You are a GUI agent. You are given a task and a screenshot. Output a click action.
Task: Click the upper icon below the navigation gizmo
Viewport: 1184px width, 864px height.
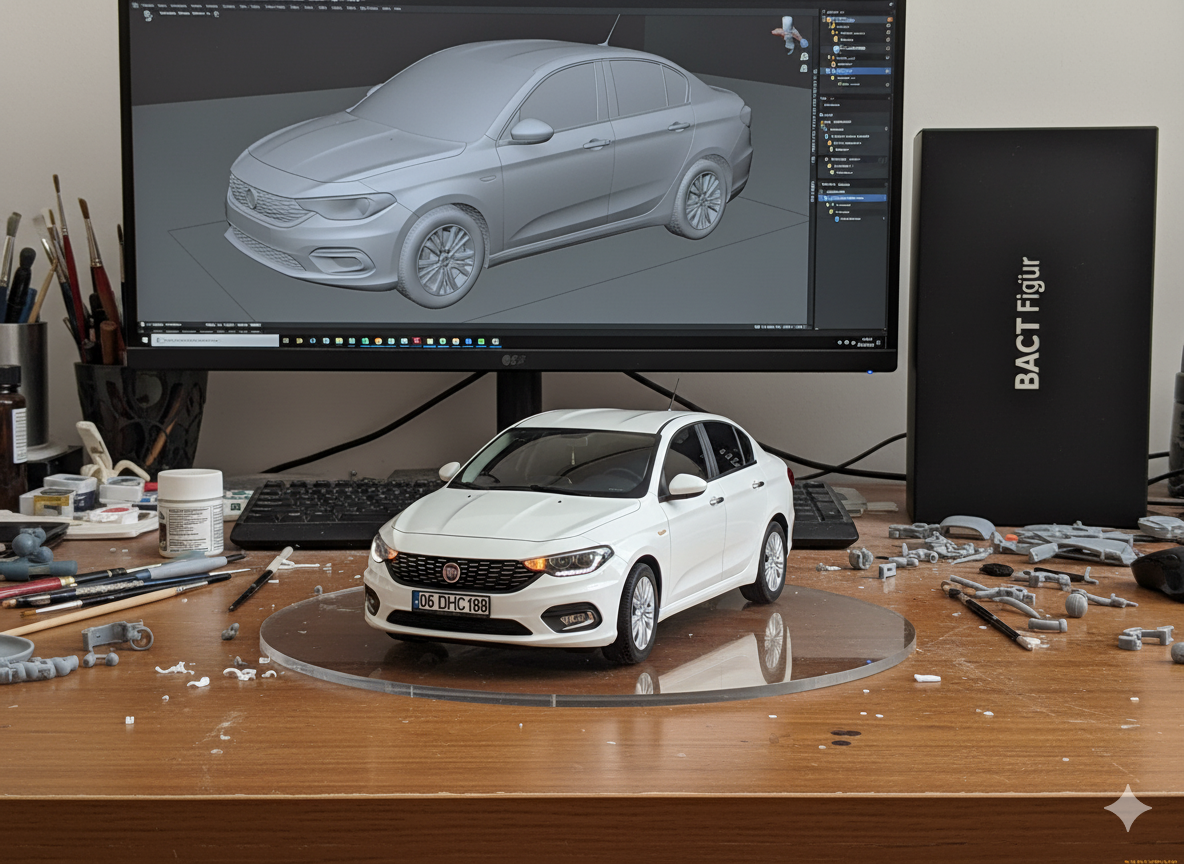pos(804,57)
